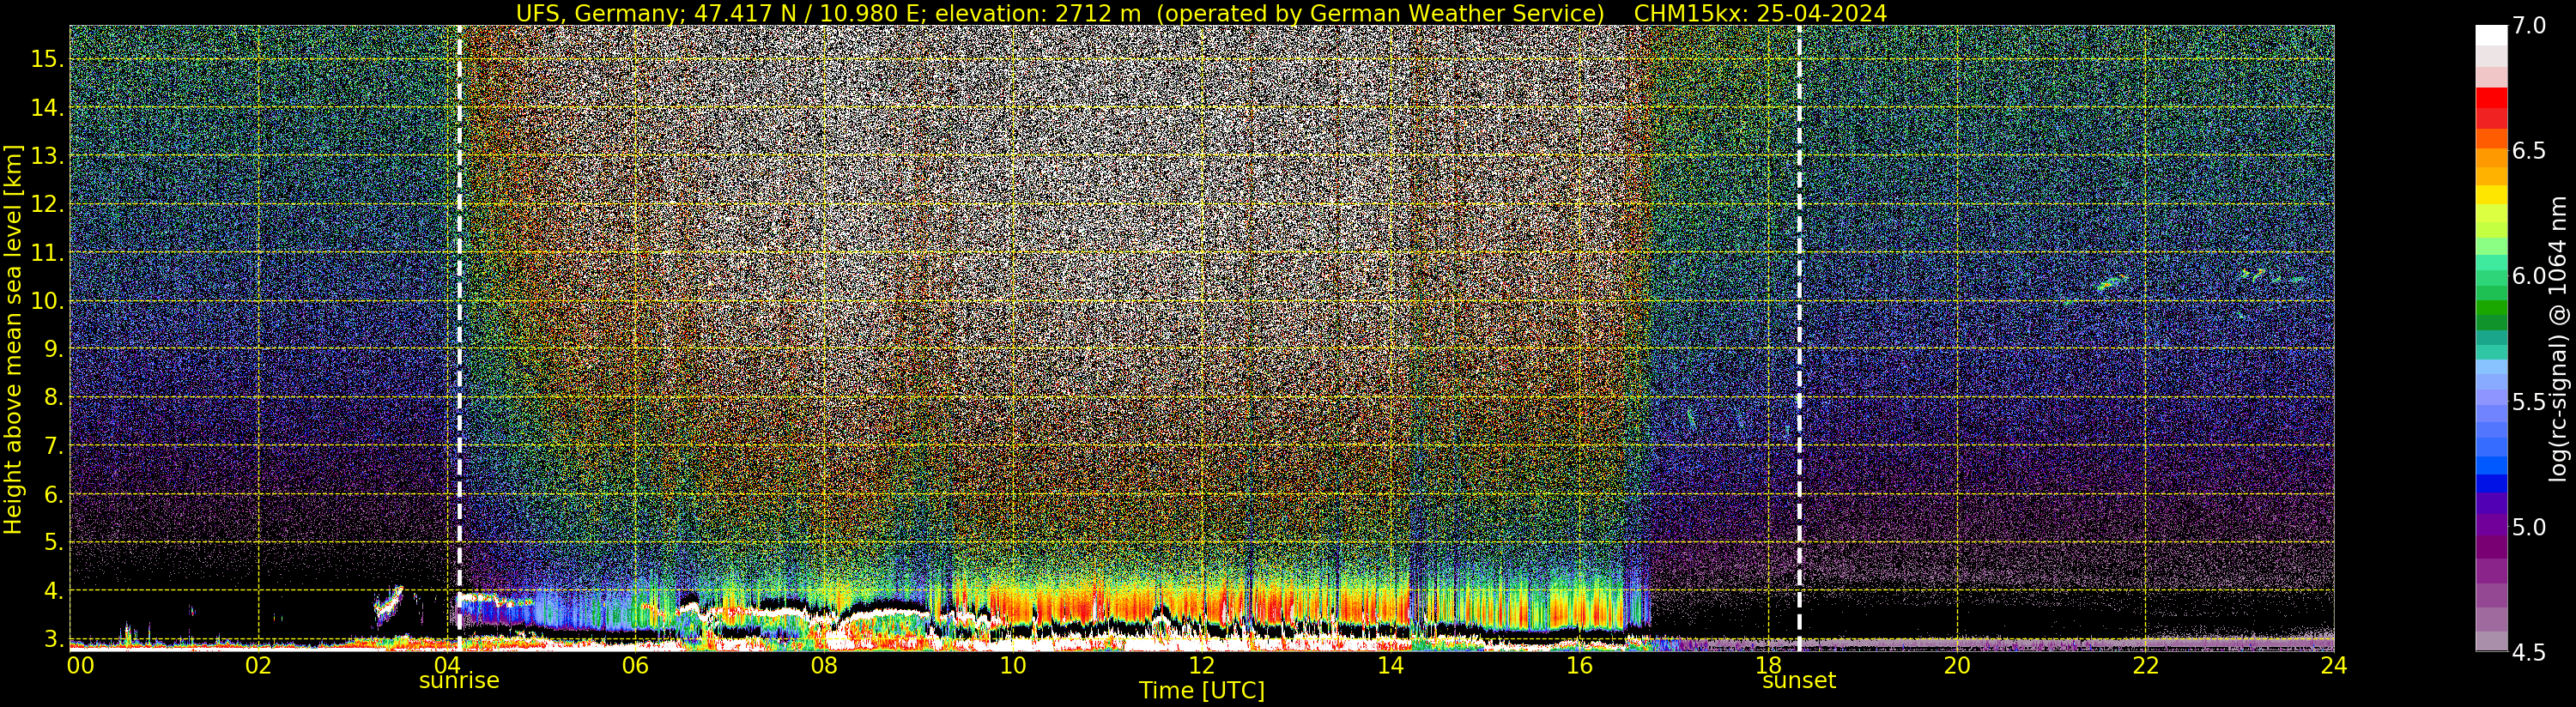2576x707 pixels.
Task: Click the green cirrus streaks near 21:40 UTC
Action: coord(2111,284)
